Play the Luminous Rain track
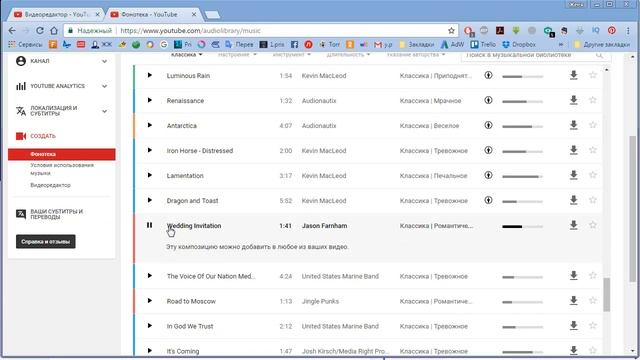Viewport: 640px width, 360px height. [x=149, y=75]
